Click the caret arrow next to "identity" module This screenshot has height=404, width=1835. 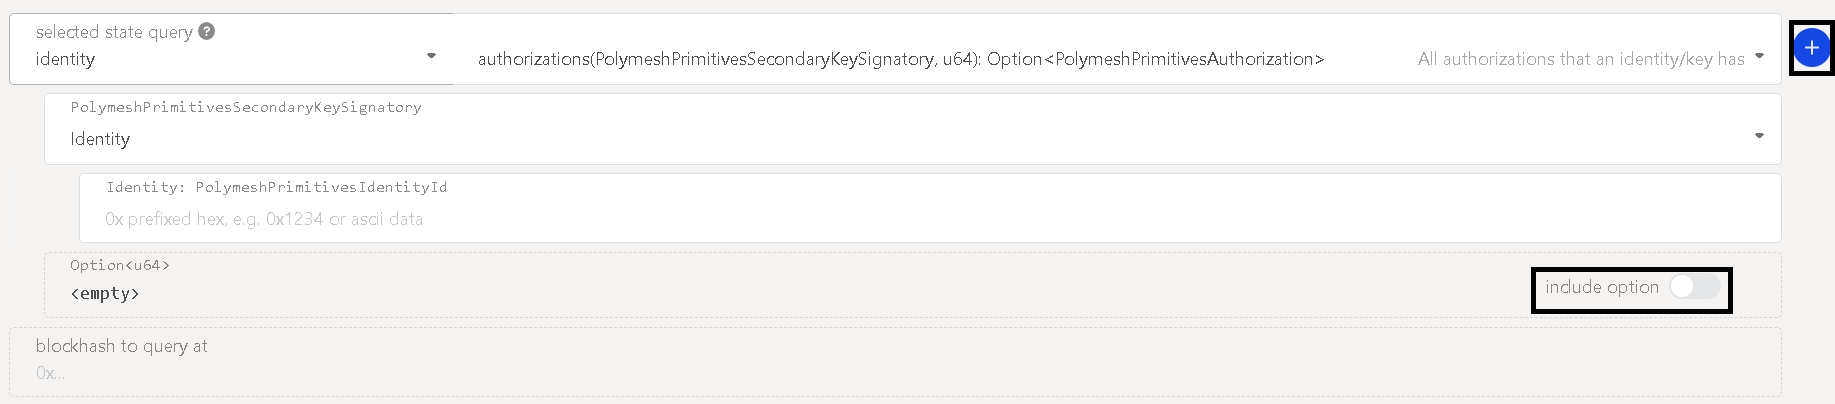[431, 56]
